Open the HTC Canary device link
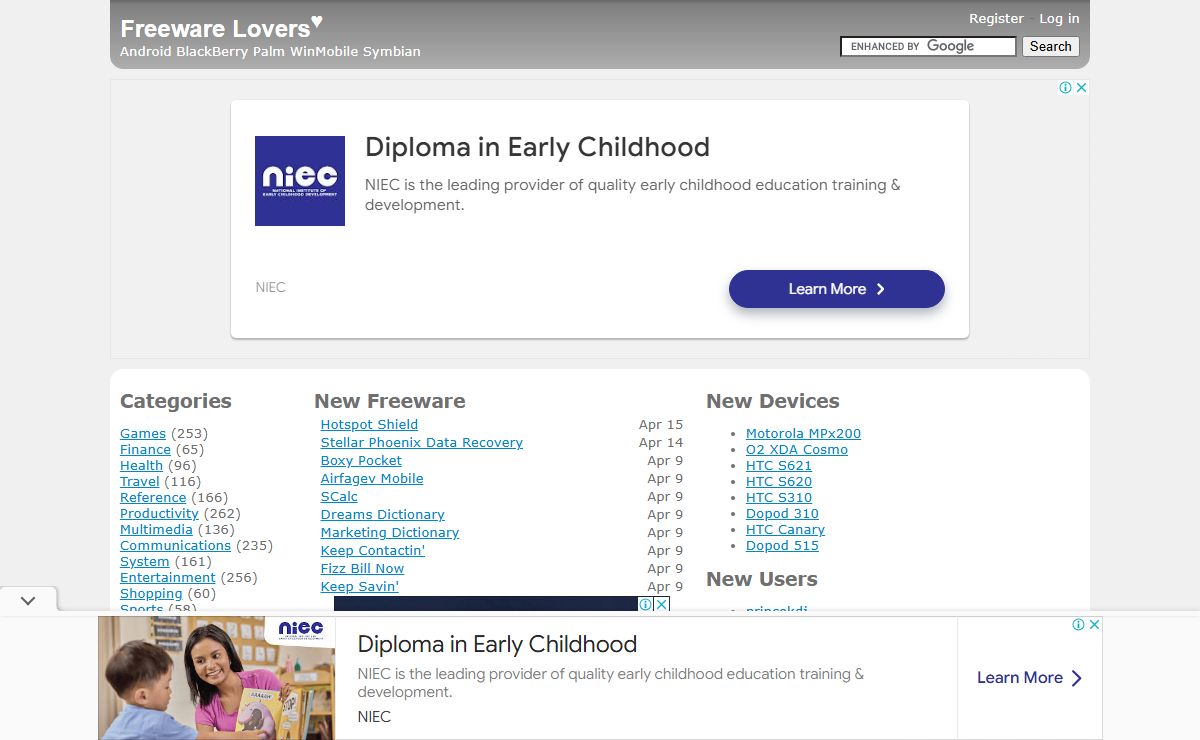Screen dimensions: 1200x740 click(x=785, y=529)
